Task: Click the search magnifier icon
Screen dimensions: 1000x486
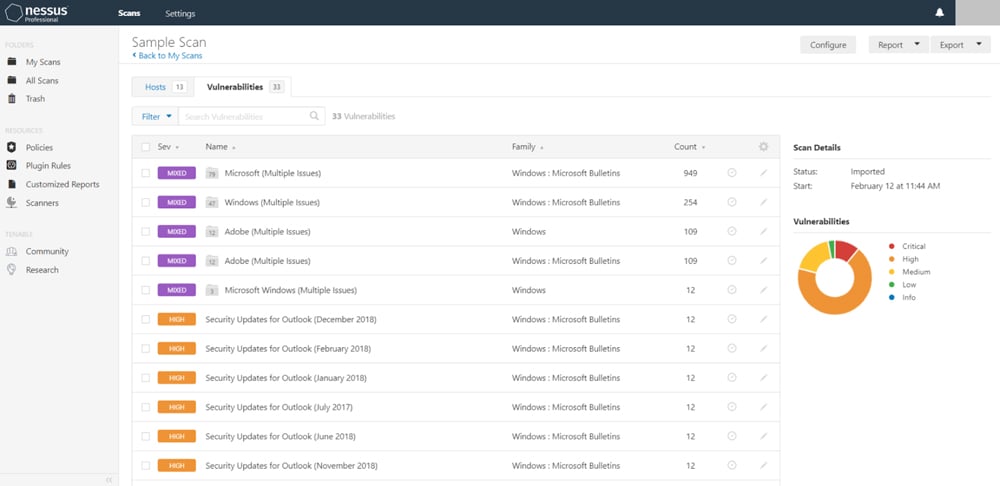Action: (x=314, y=116)
